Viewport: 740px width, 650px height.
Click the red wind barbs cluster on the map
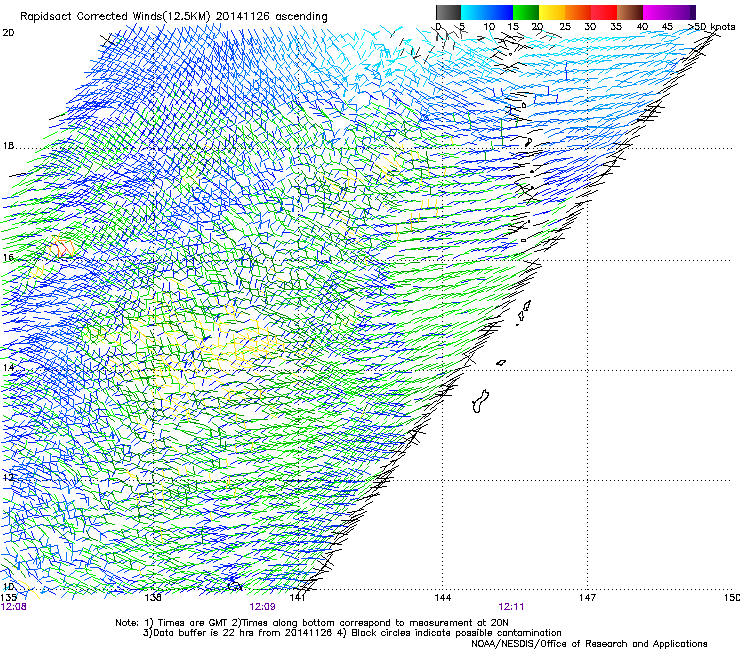(x=62, y=247)
